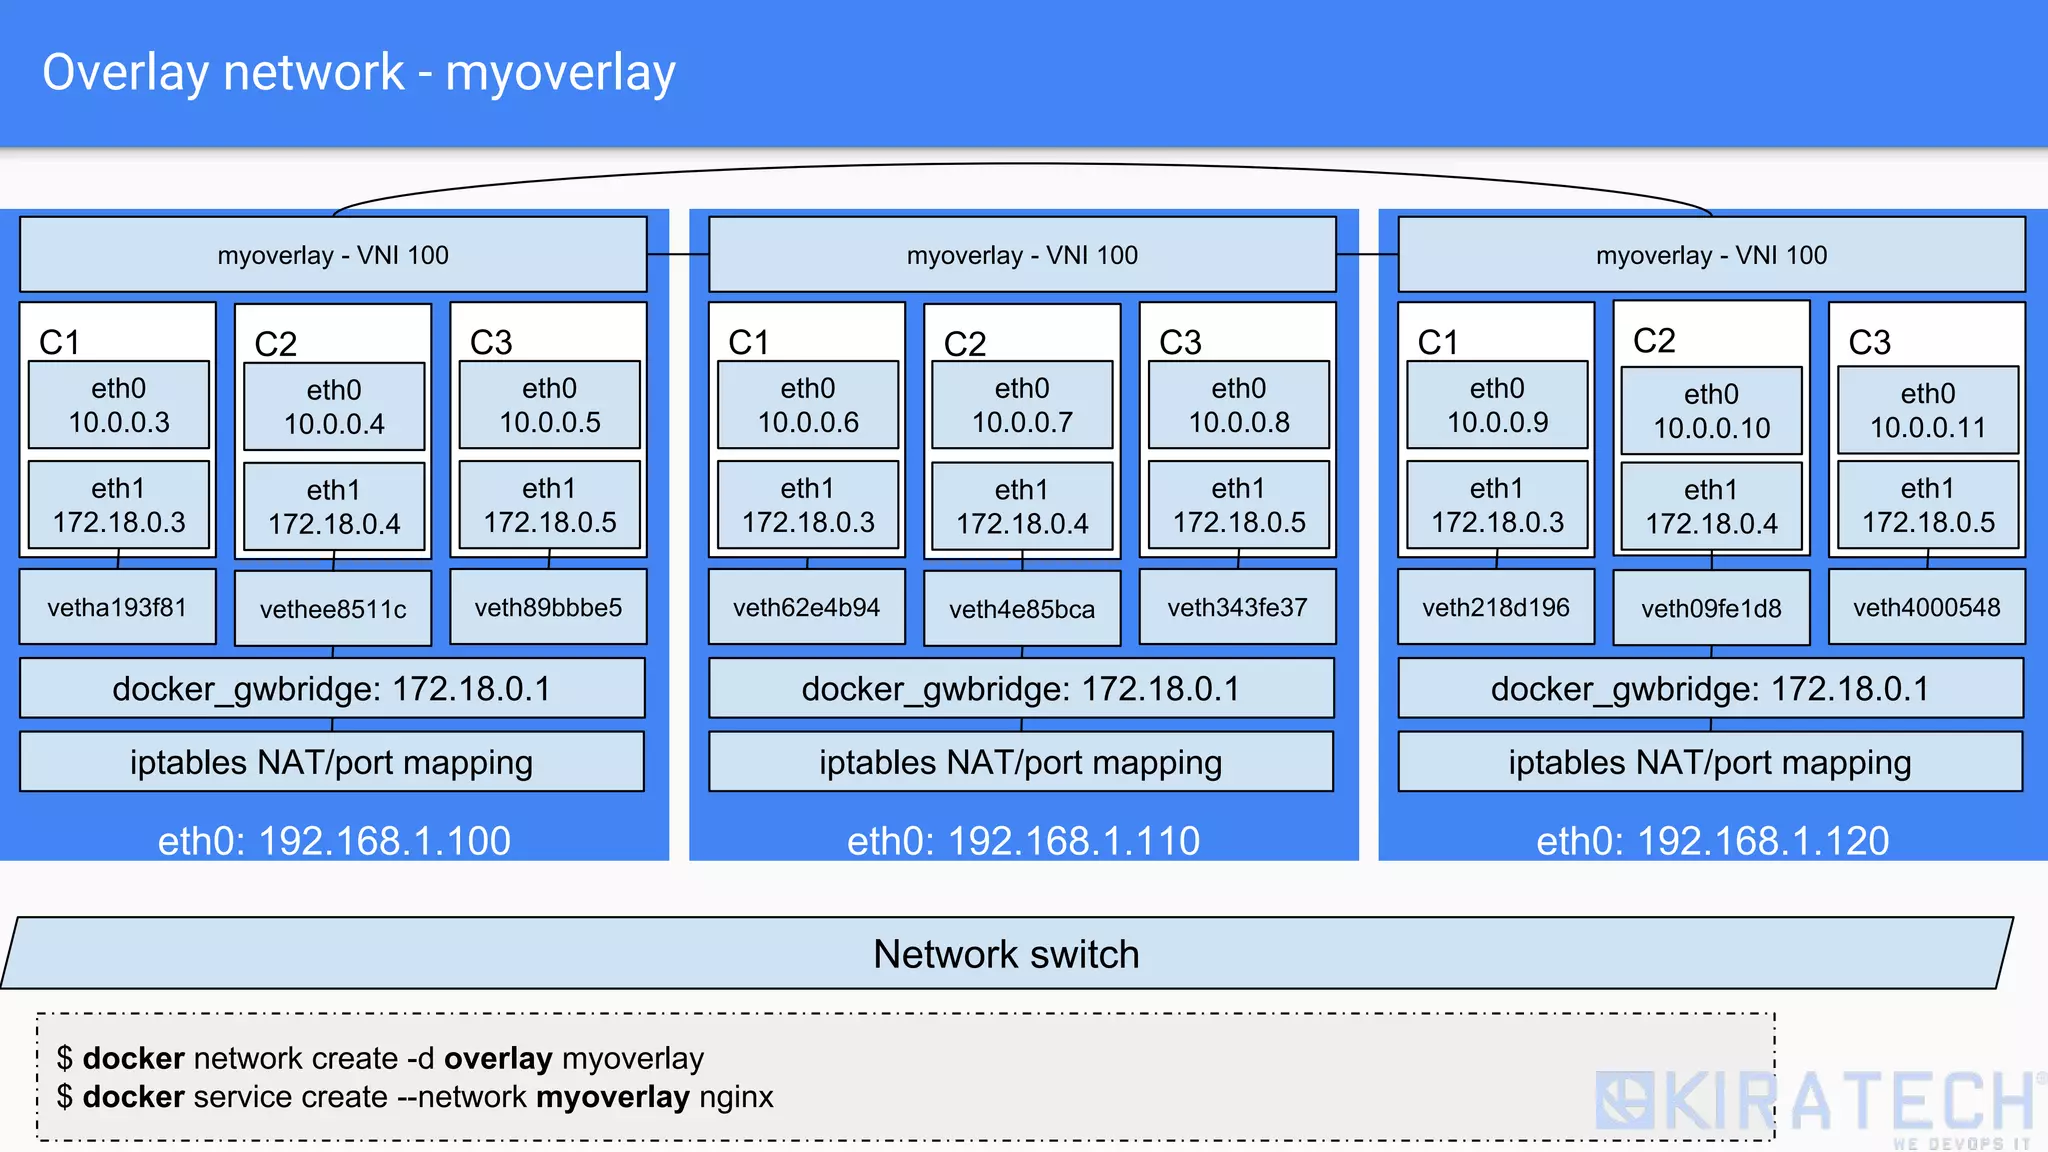Image resolution: width=2048 pixels, height=1152 pixels.
Task: Select the docker network create command line
Action: (x=380, y=1058)
